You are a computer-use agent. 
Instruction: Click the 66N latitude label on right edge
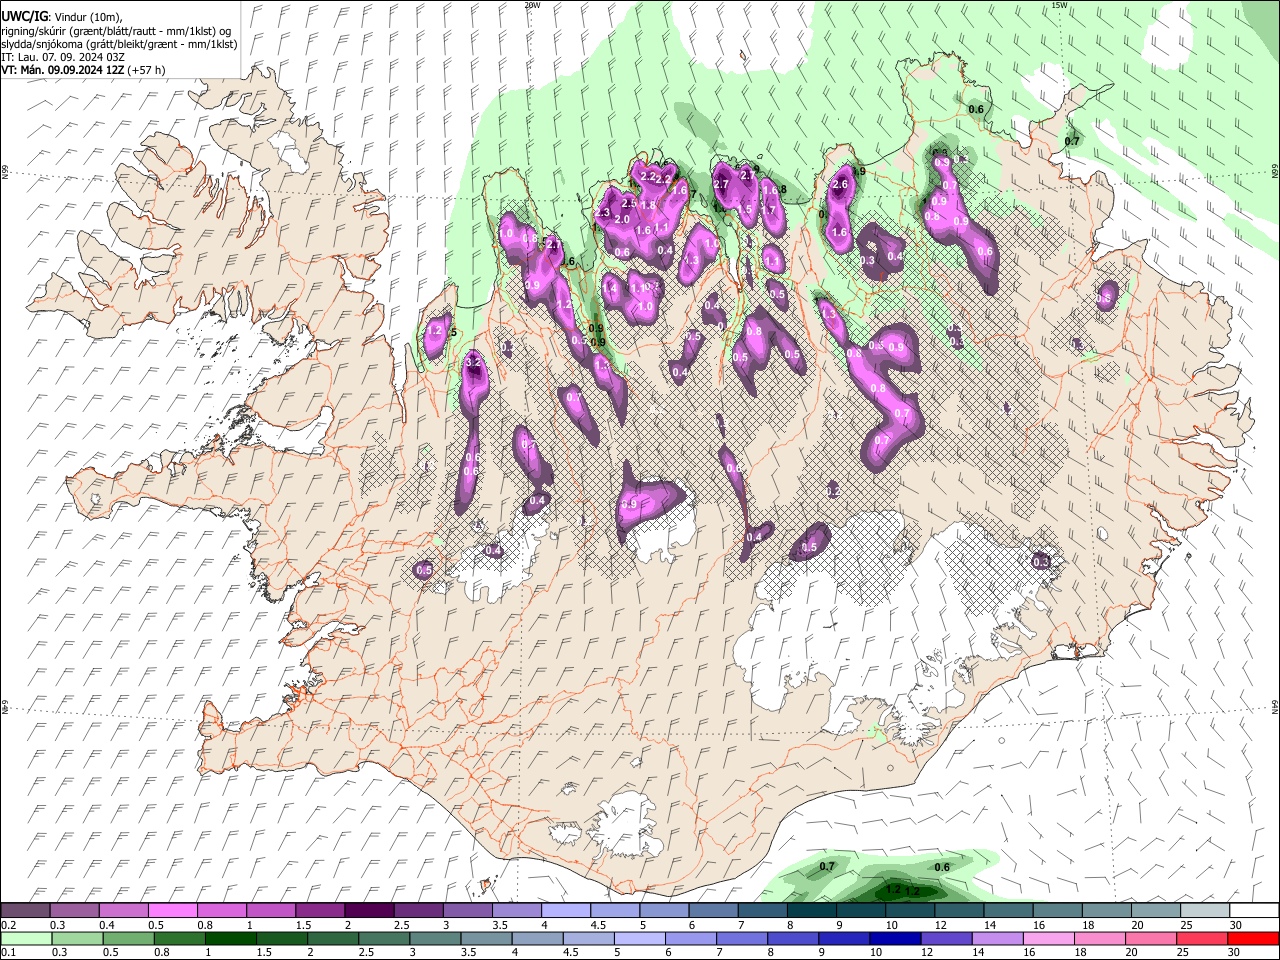(1275, 173)
